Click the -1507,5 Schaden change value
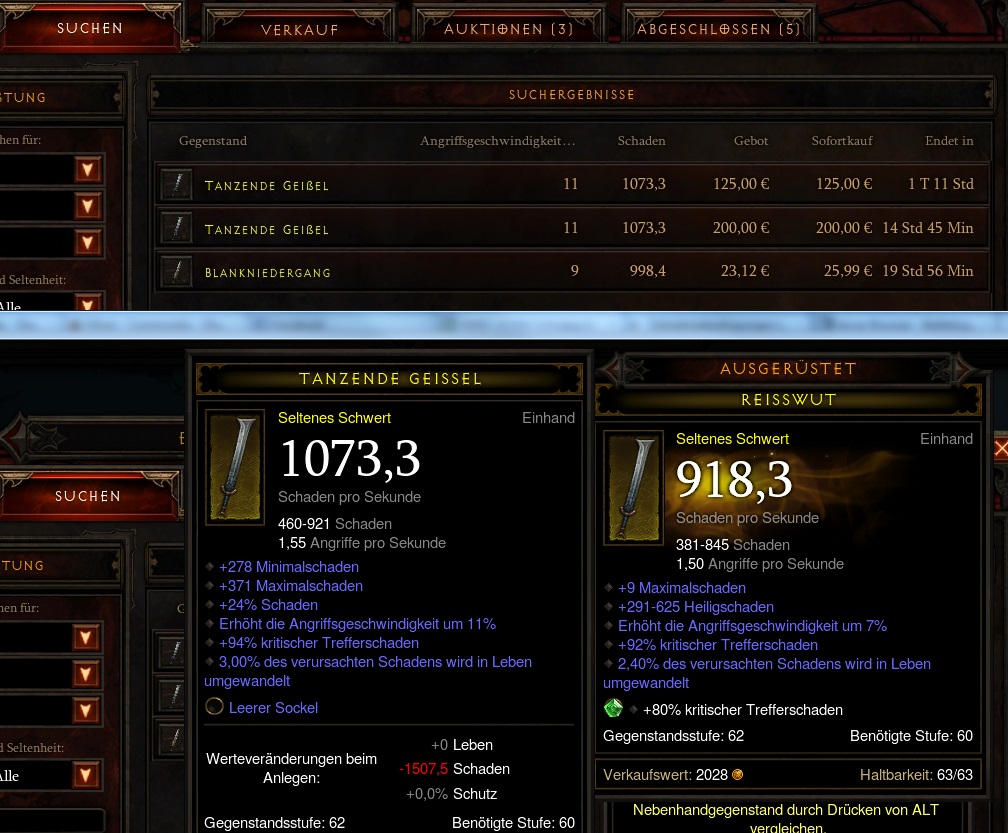Viewport: 1008px width, 833px height. point(424,769)
